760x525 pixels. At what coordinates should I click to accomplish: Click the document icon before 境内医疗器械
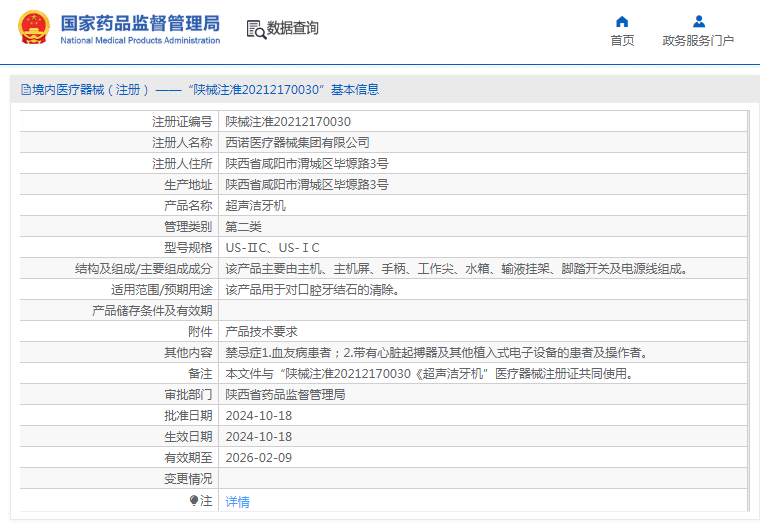[x=25, y=90]
